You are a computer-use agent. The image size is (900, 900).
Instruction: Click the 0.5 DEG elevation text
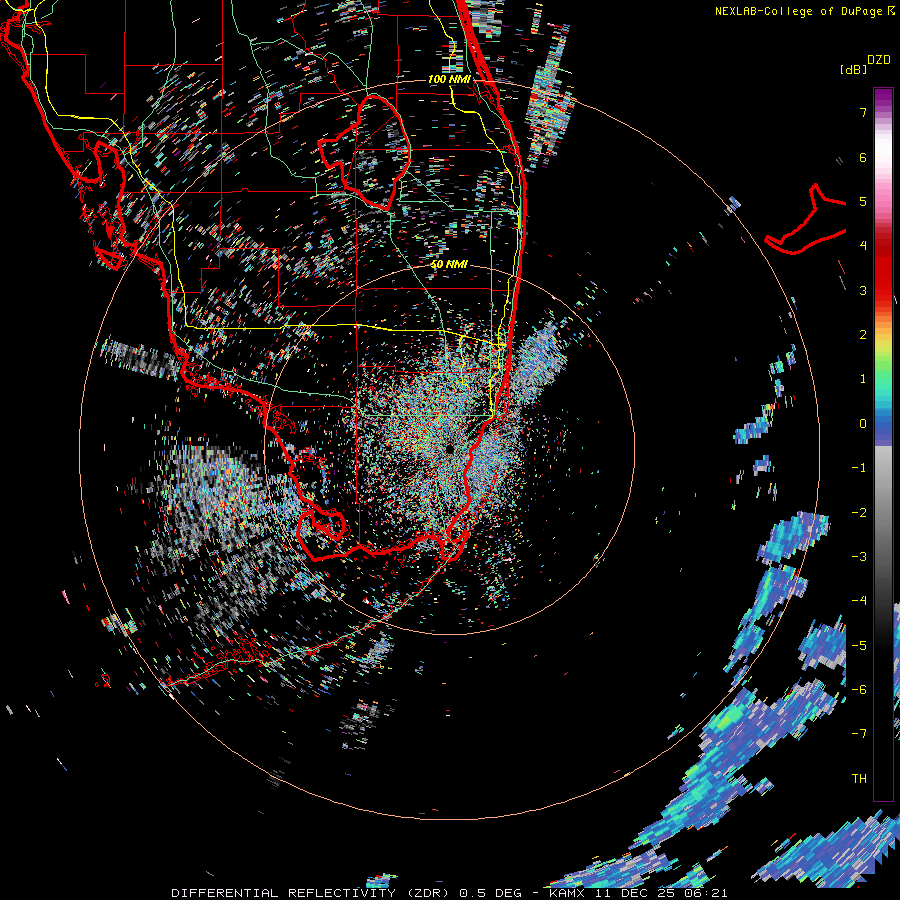[x=490, y=893]
